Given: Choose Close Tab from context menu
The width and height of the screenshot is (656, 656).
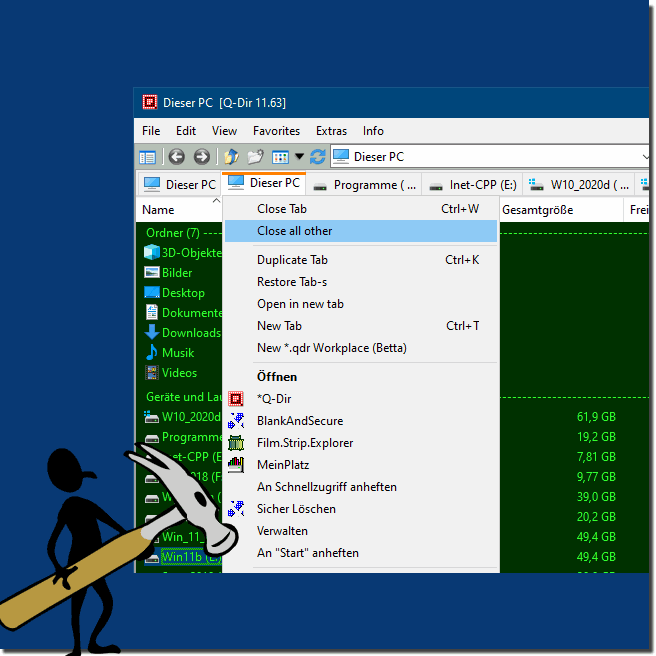Looking at the screenshot, I should point(361,209).
